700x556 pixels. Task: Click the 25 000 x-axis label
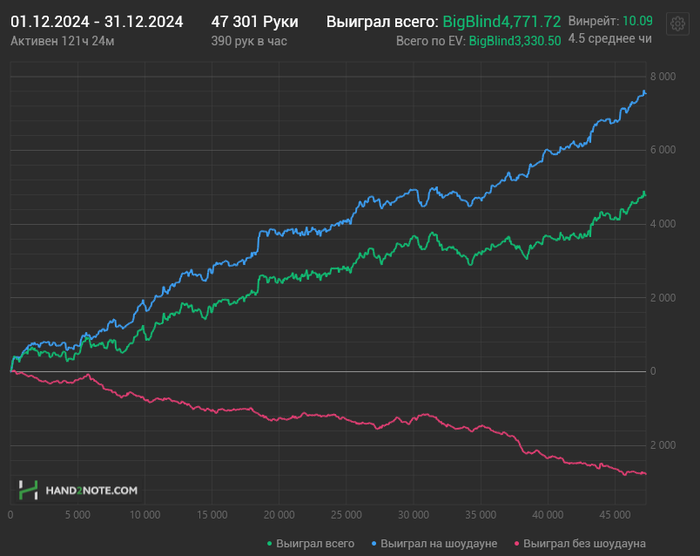coord(346,515)
